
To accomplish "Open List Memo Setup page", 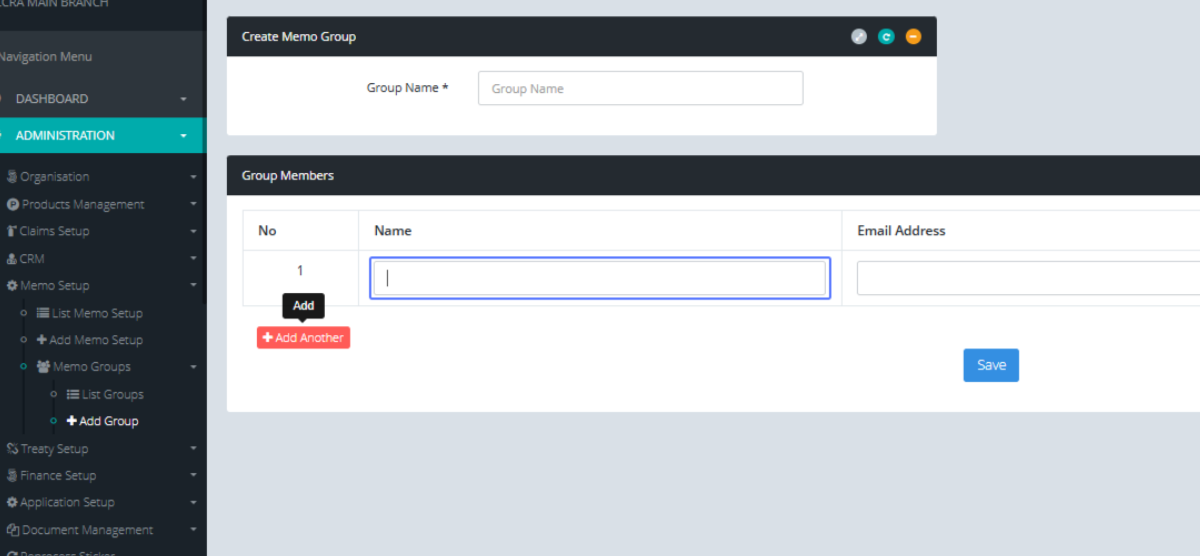I will coord(96,313).
